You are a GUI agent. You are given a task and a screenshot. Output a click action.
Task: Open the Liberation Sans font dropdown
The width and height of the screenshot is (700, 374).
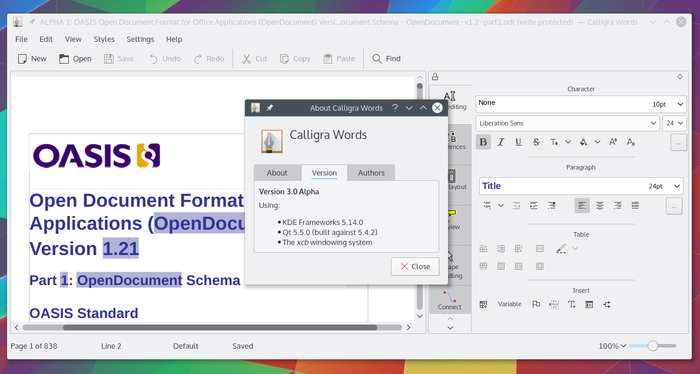pyautogui.click(x=567, y=123)
